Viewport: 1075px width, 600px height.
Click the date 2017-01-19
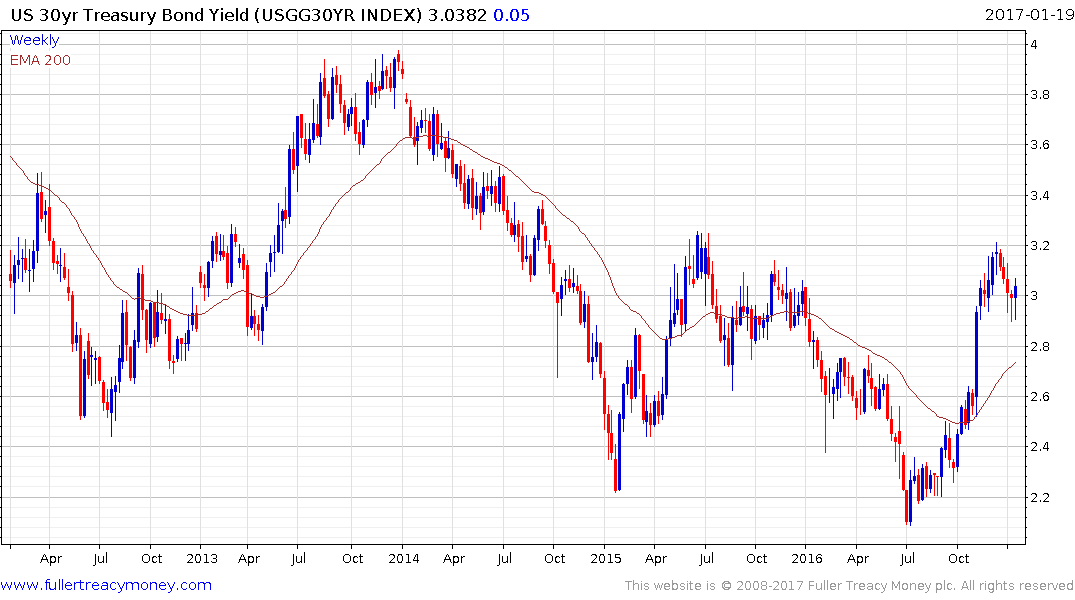click(1029, 14)
